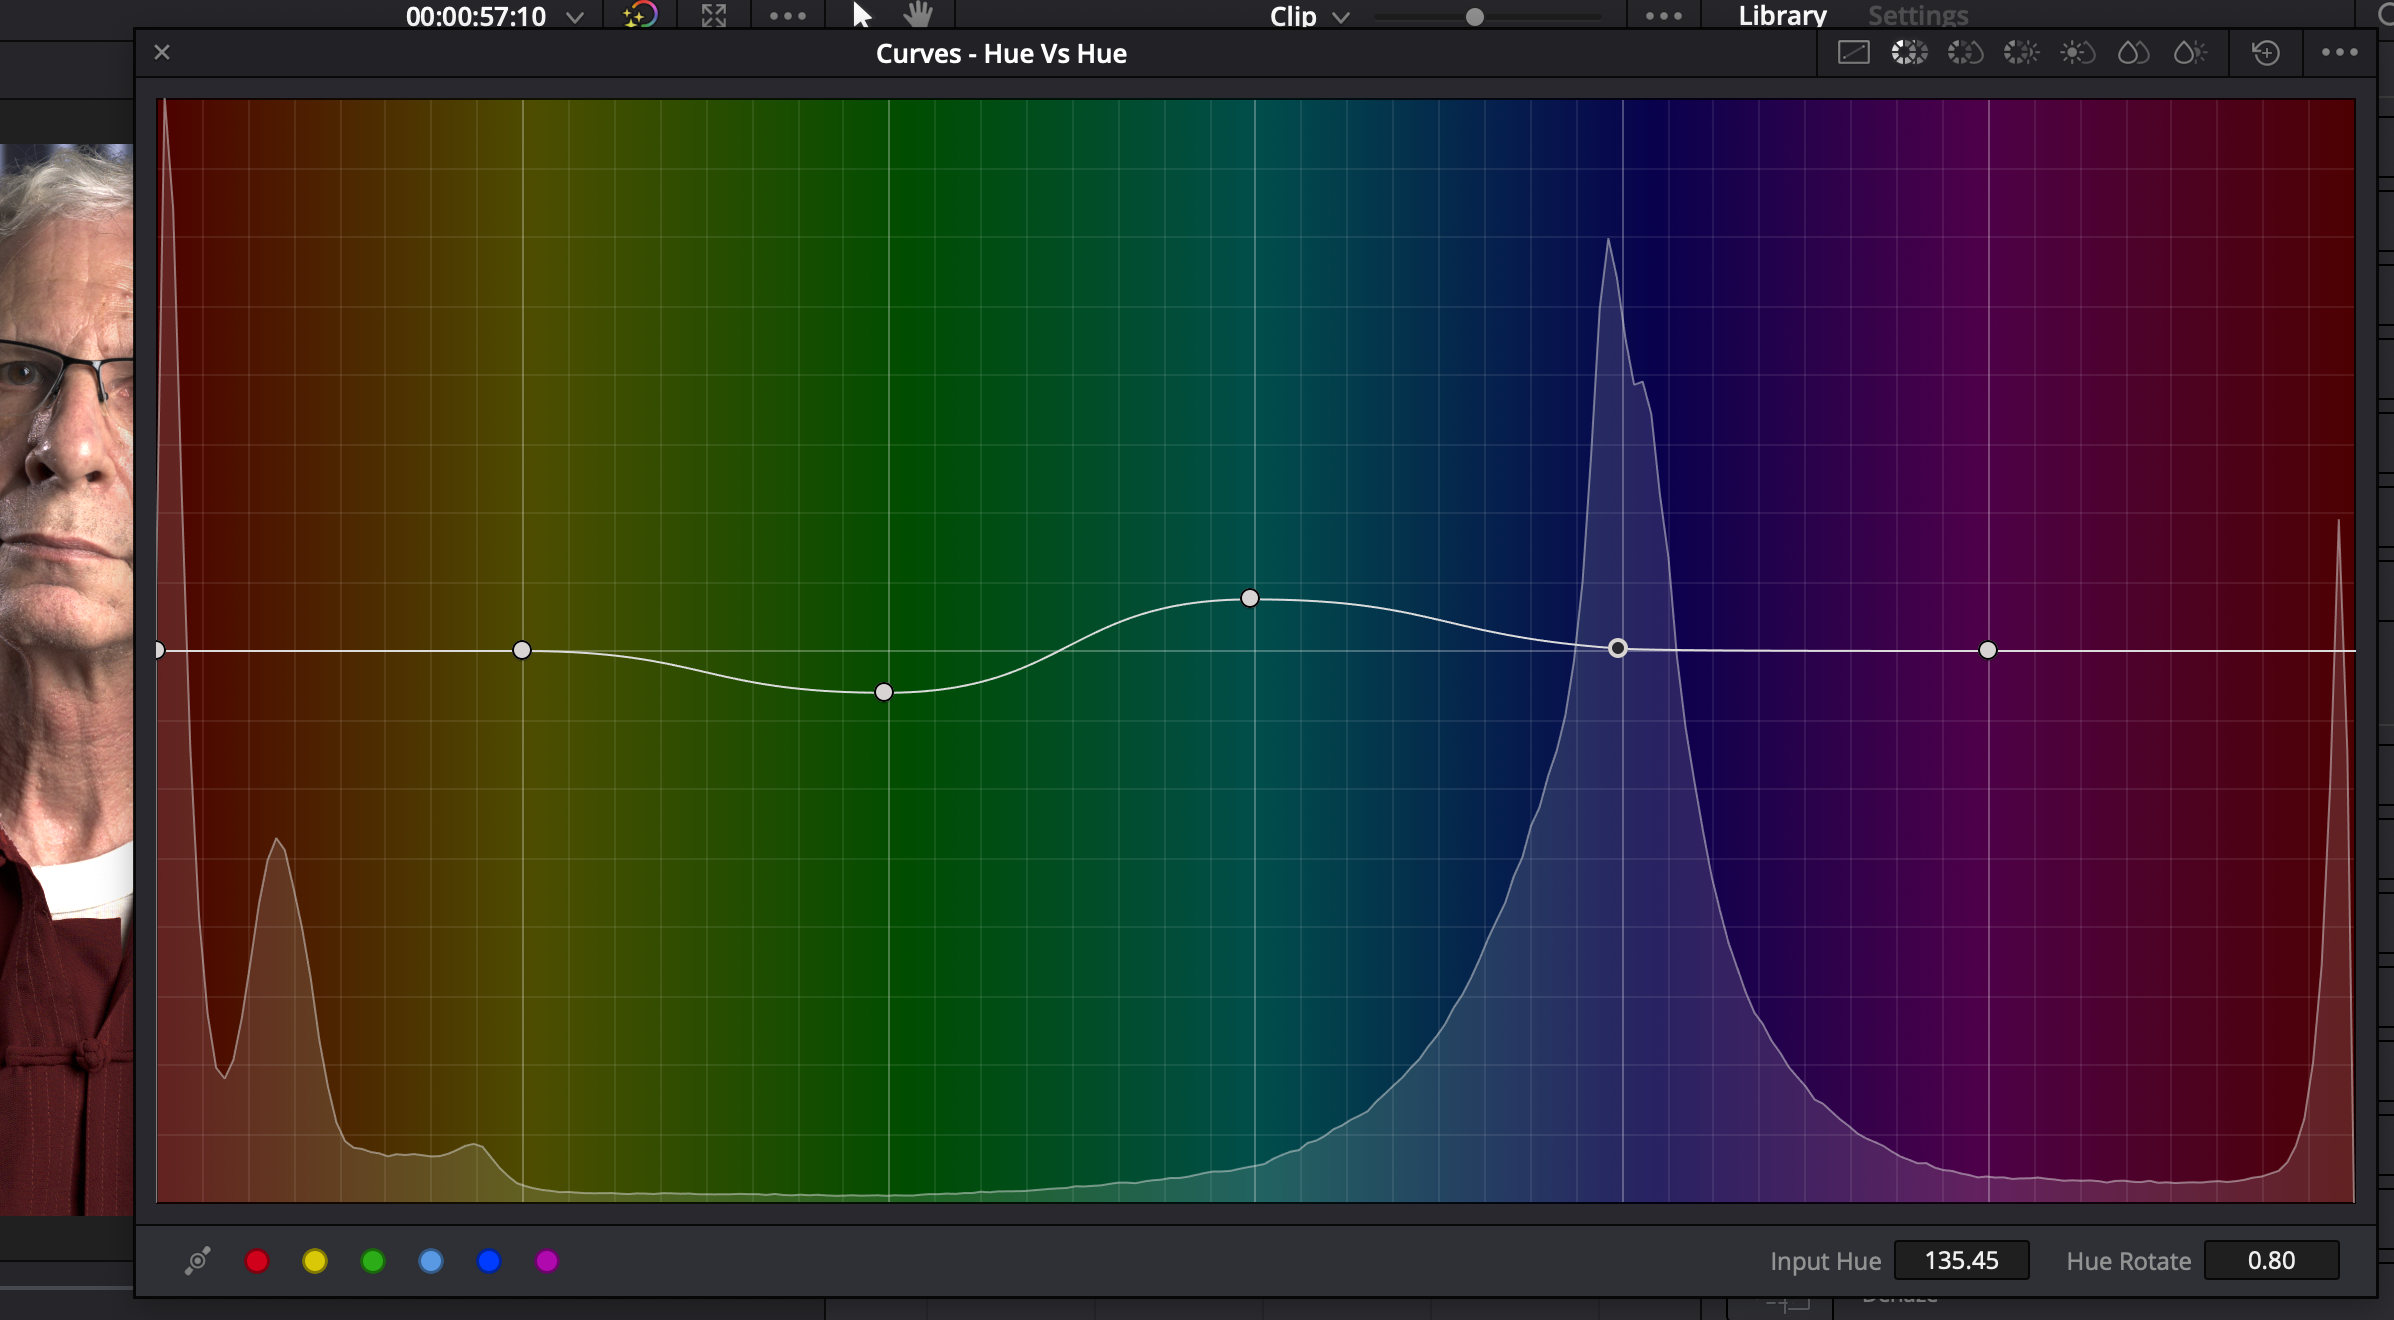2394x1320 pixels.
Task: Switch to the Settings tab
Action: pyautogui.click(x=1917, y=15)
